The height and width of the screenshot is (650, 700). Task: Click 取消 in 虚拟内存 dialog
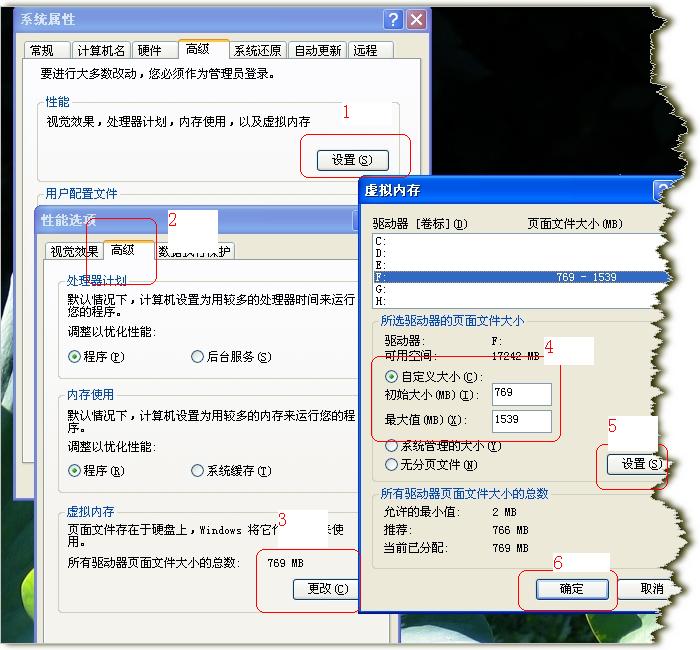[645, 589]
